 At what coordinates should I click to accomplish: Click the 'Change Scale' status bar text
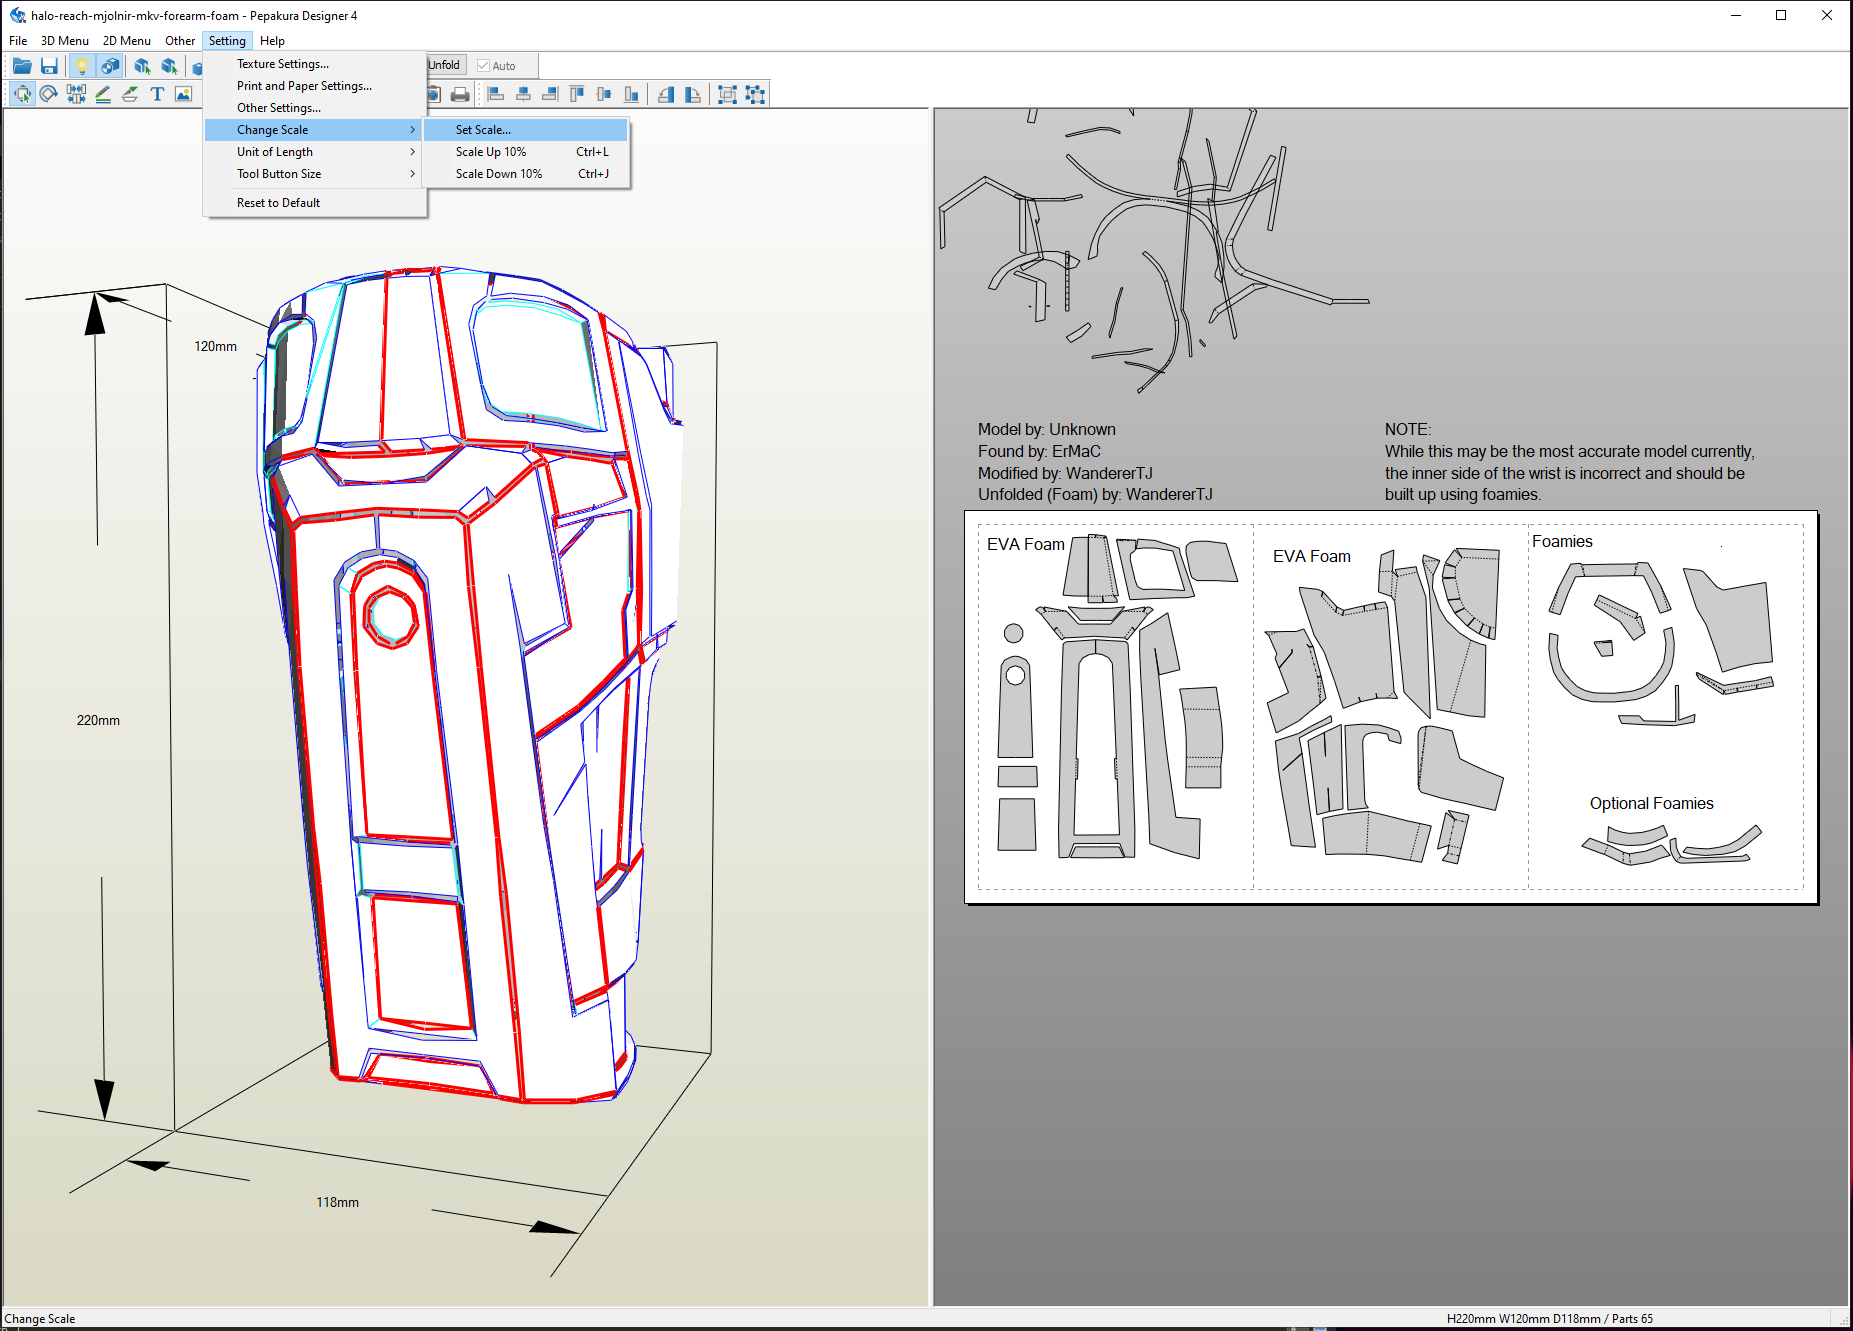click(x=40, y=1318)
